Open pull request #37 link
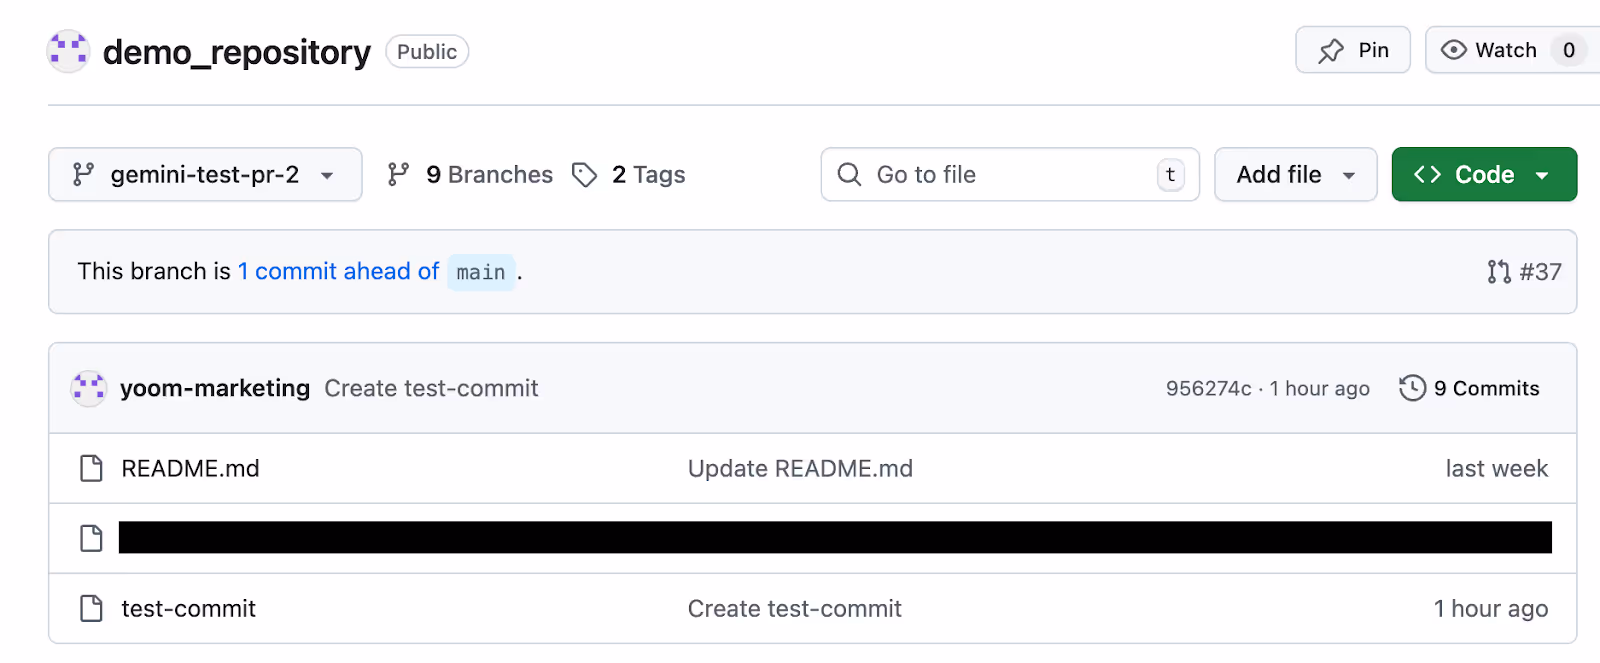 (1540, 272)
